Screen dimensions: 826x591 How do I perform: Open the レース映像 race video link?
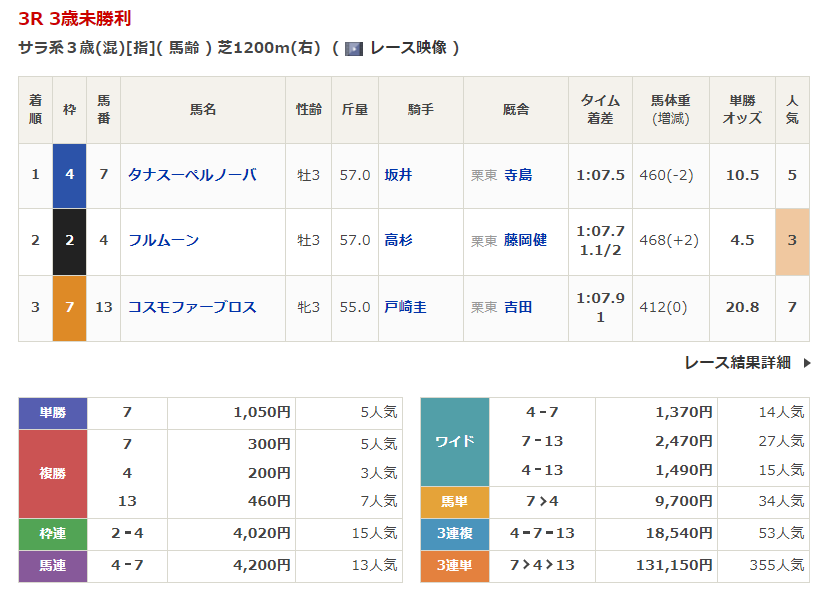(x=407, y=48)
